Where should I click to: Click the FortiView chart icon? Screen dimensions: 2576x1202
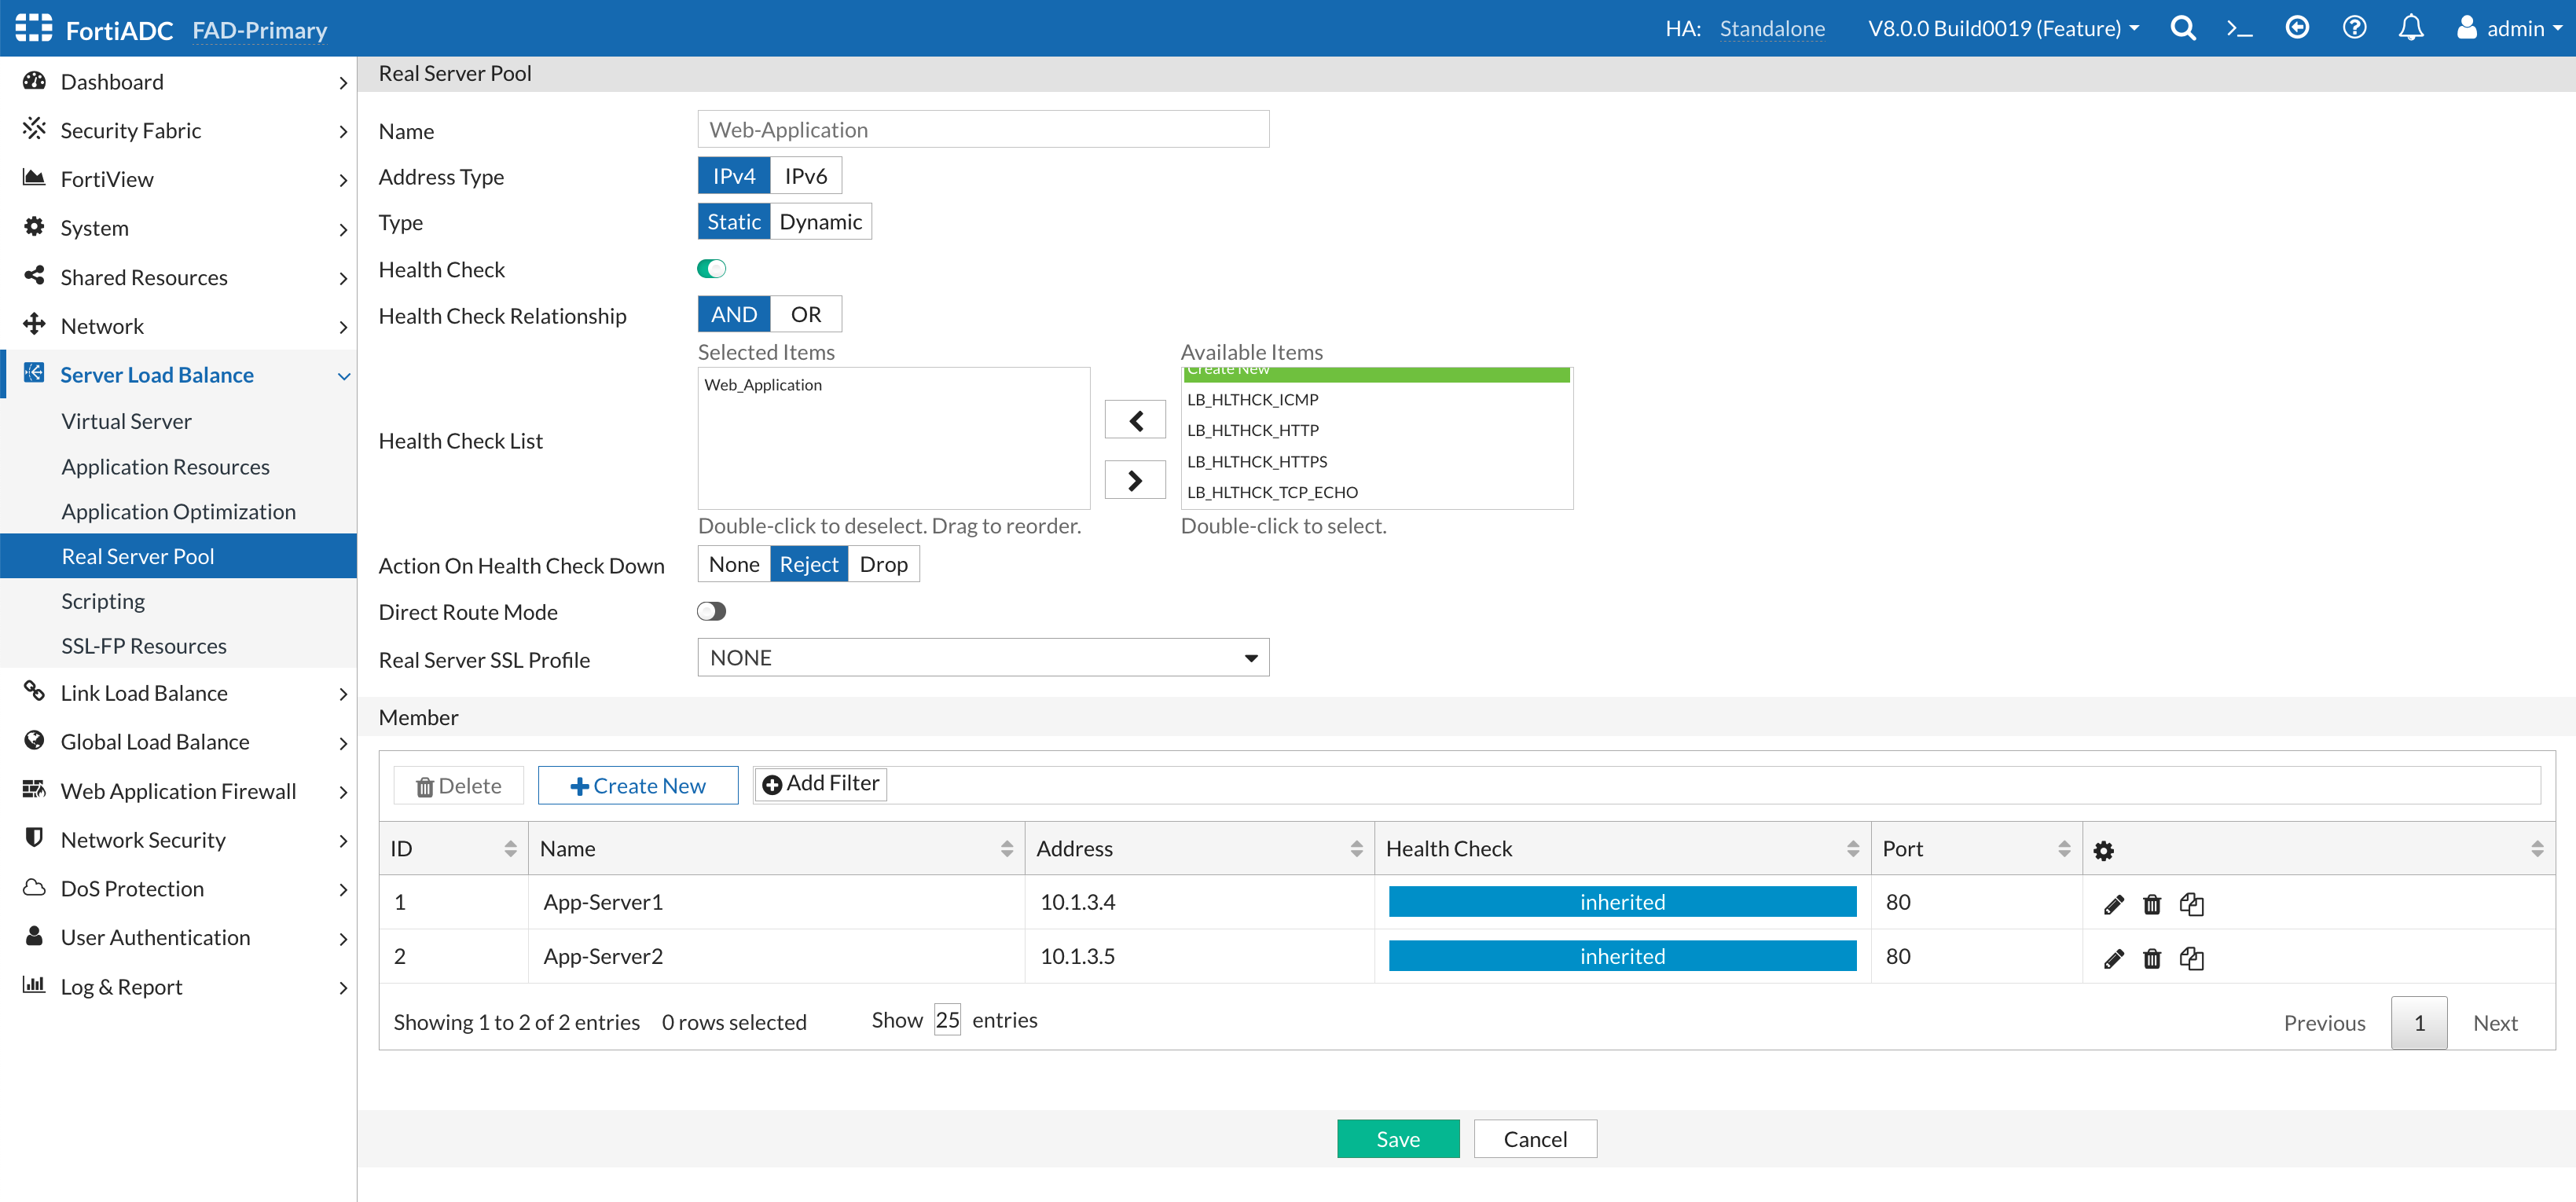pyautogui.click(x=34, y=178)
